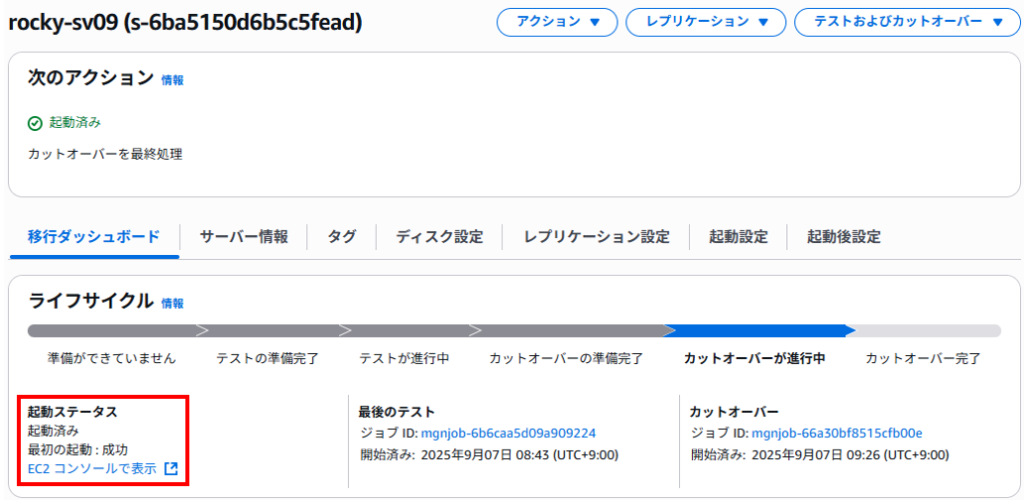Select the 移行ダッシュボード tab

[94, 236]
